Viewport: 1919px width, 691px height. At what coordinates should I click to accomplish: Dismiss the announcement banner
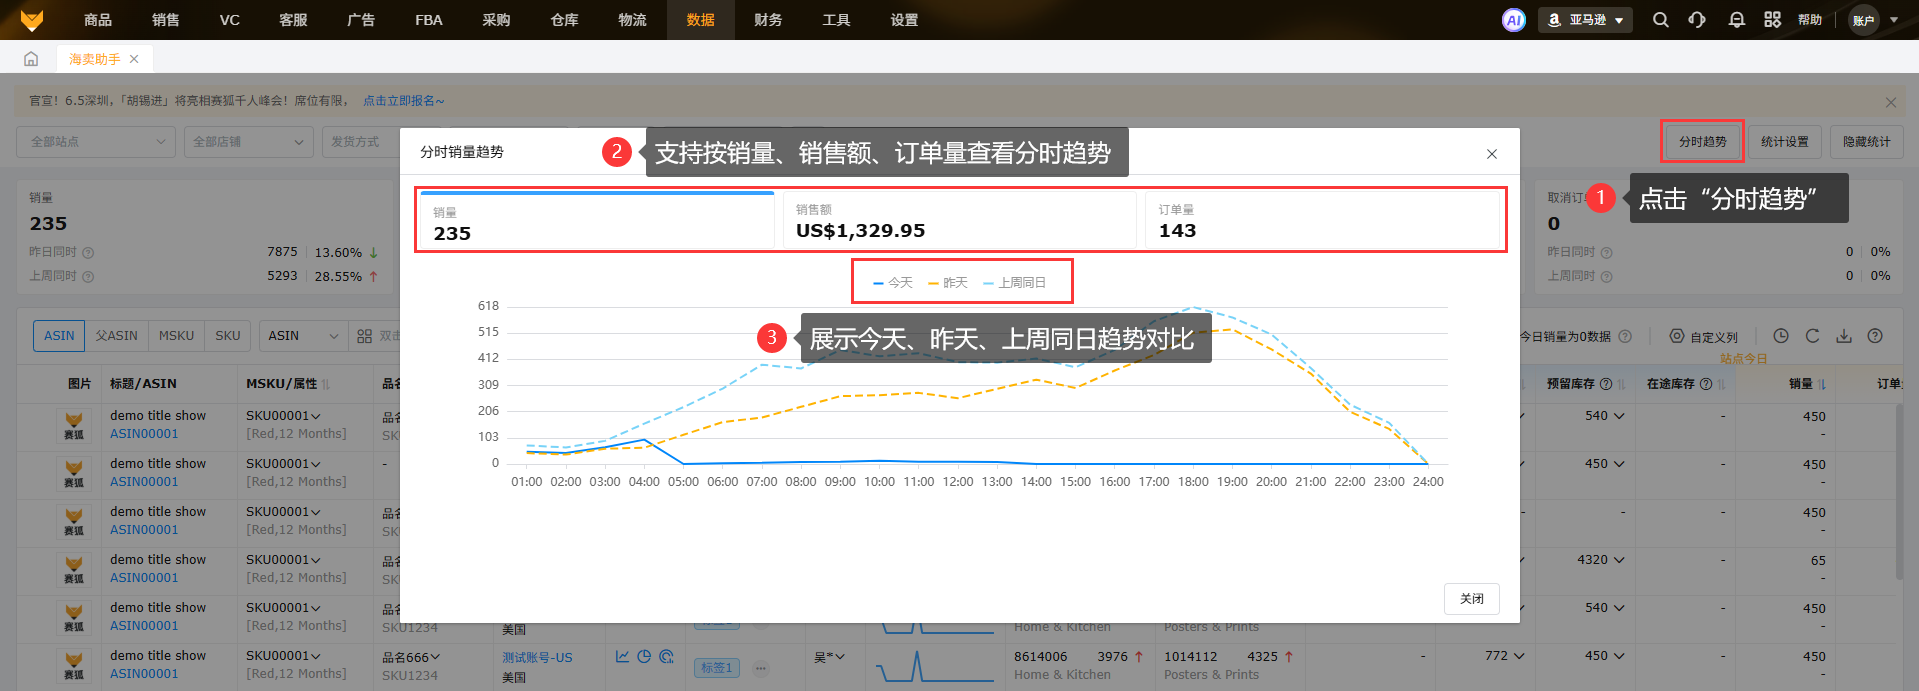click(1890, 102)
